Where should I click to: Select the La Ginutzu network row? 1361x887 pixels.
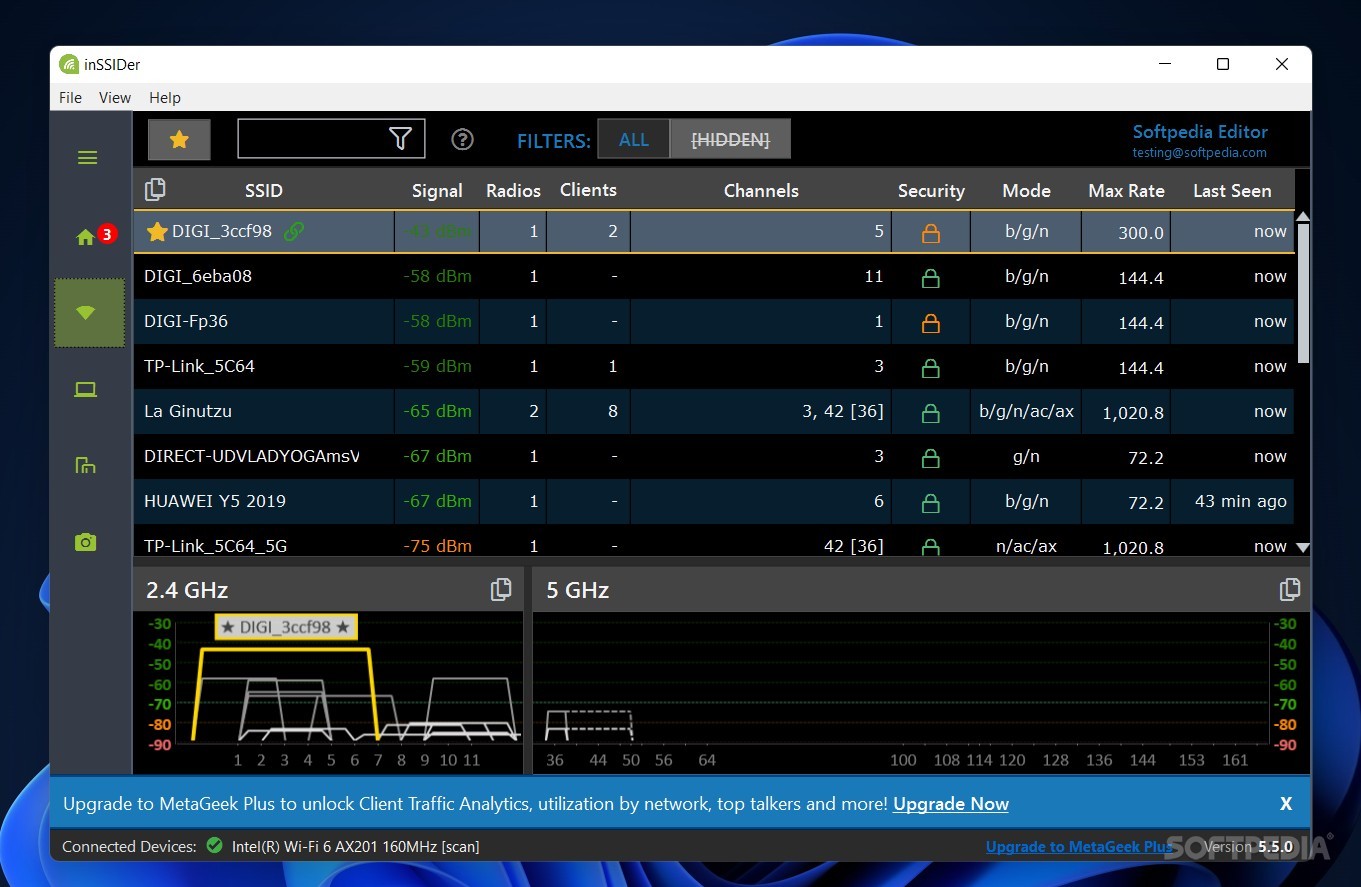(x=714, y=411)
